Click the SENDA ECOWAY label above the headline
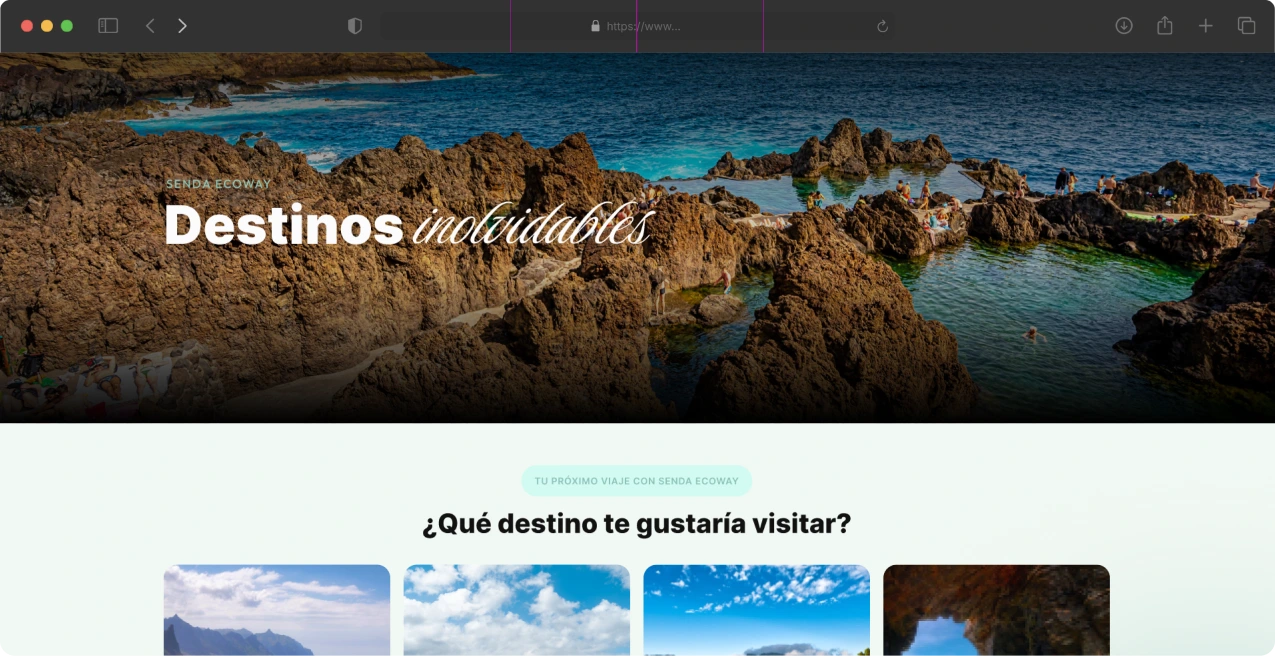Viewport: 1275px width, 656px height. pyautogui.click(x=218, y=184)
